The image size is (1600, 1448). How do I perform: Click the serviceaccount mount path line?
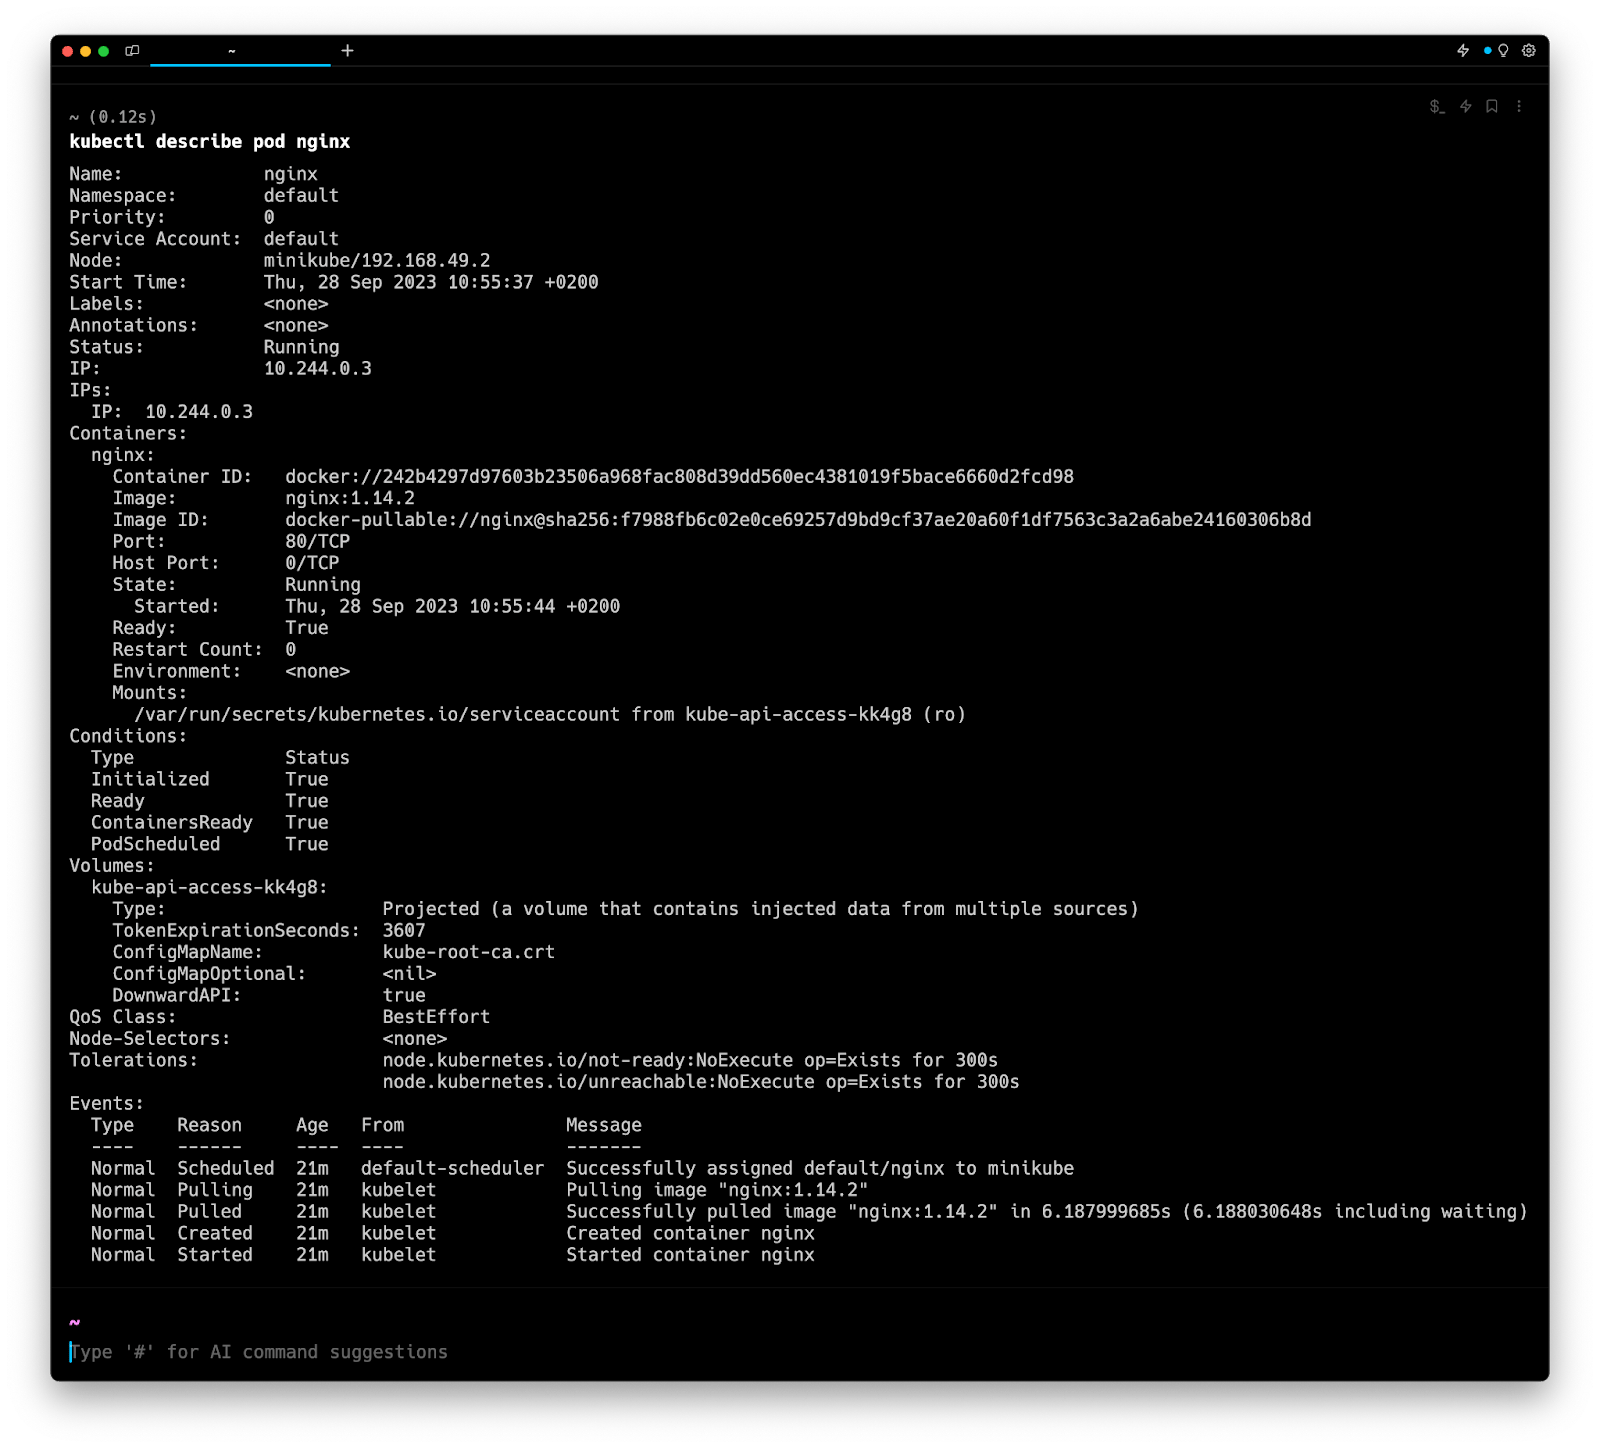point(550,715)
